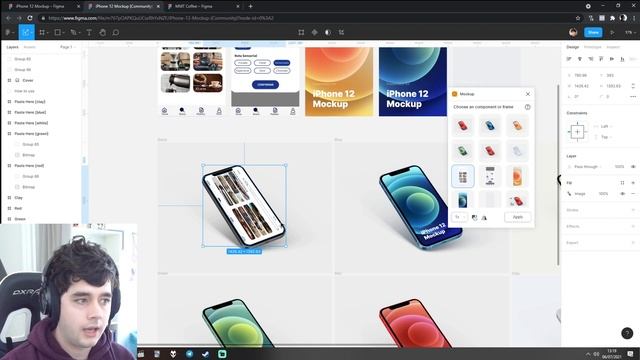The height and width of the screenshot is (360, 640).
Task: Expand the Stroke section plus
Action: [633, 210]
